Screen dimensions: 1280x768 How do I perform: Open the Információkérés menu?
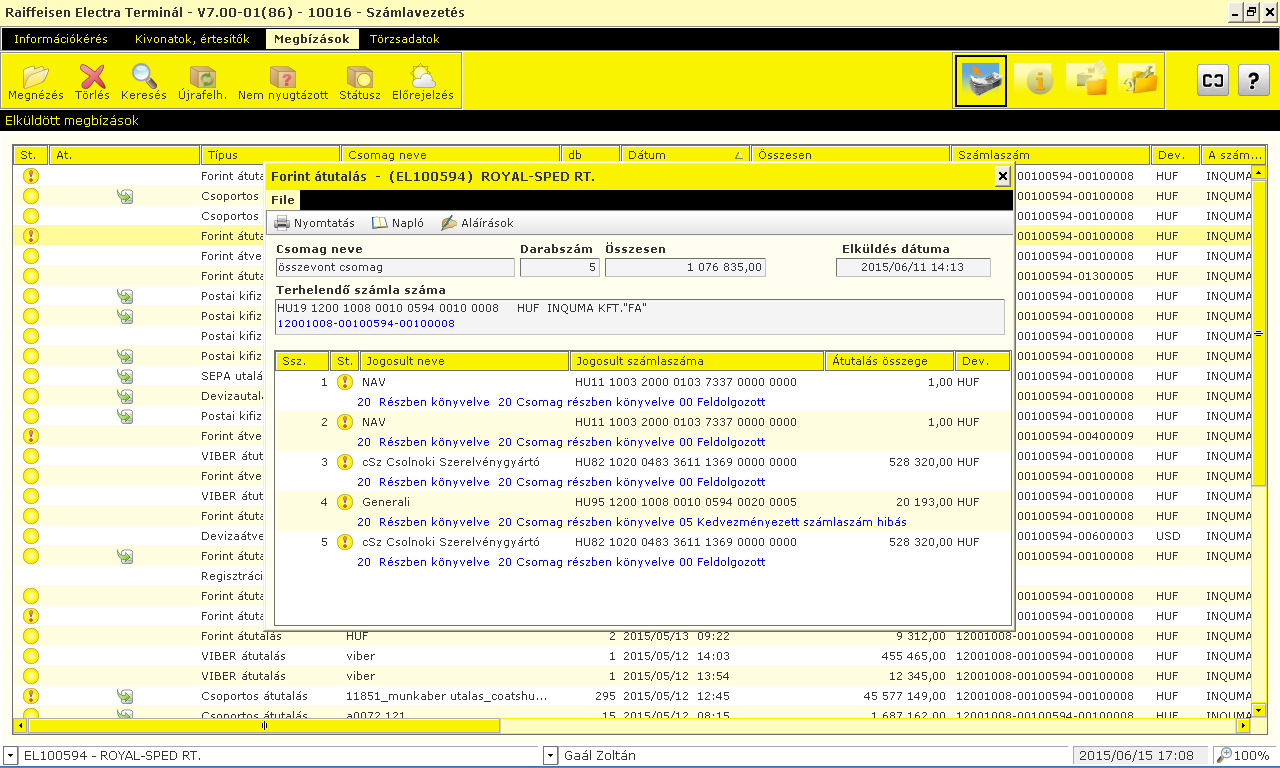[61, 39]
